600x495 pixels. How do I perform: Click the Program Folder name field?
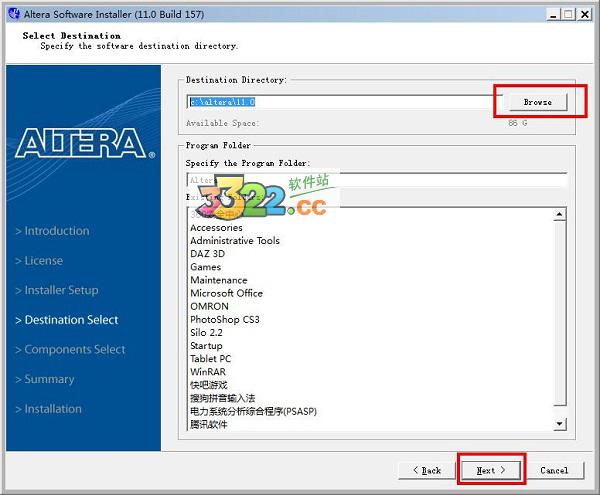coord(377,180)
